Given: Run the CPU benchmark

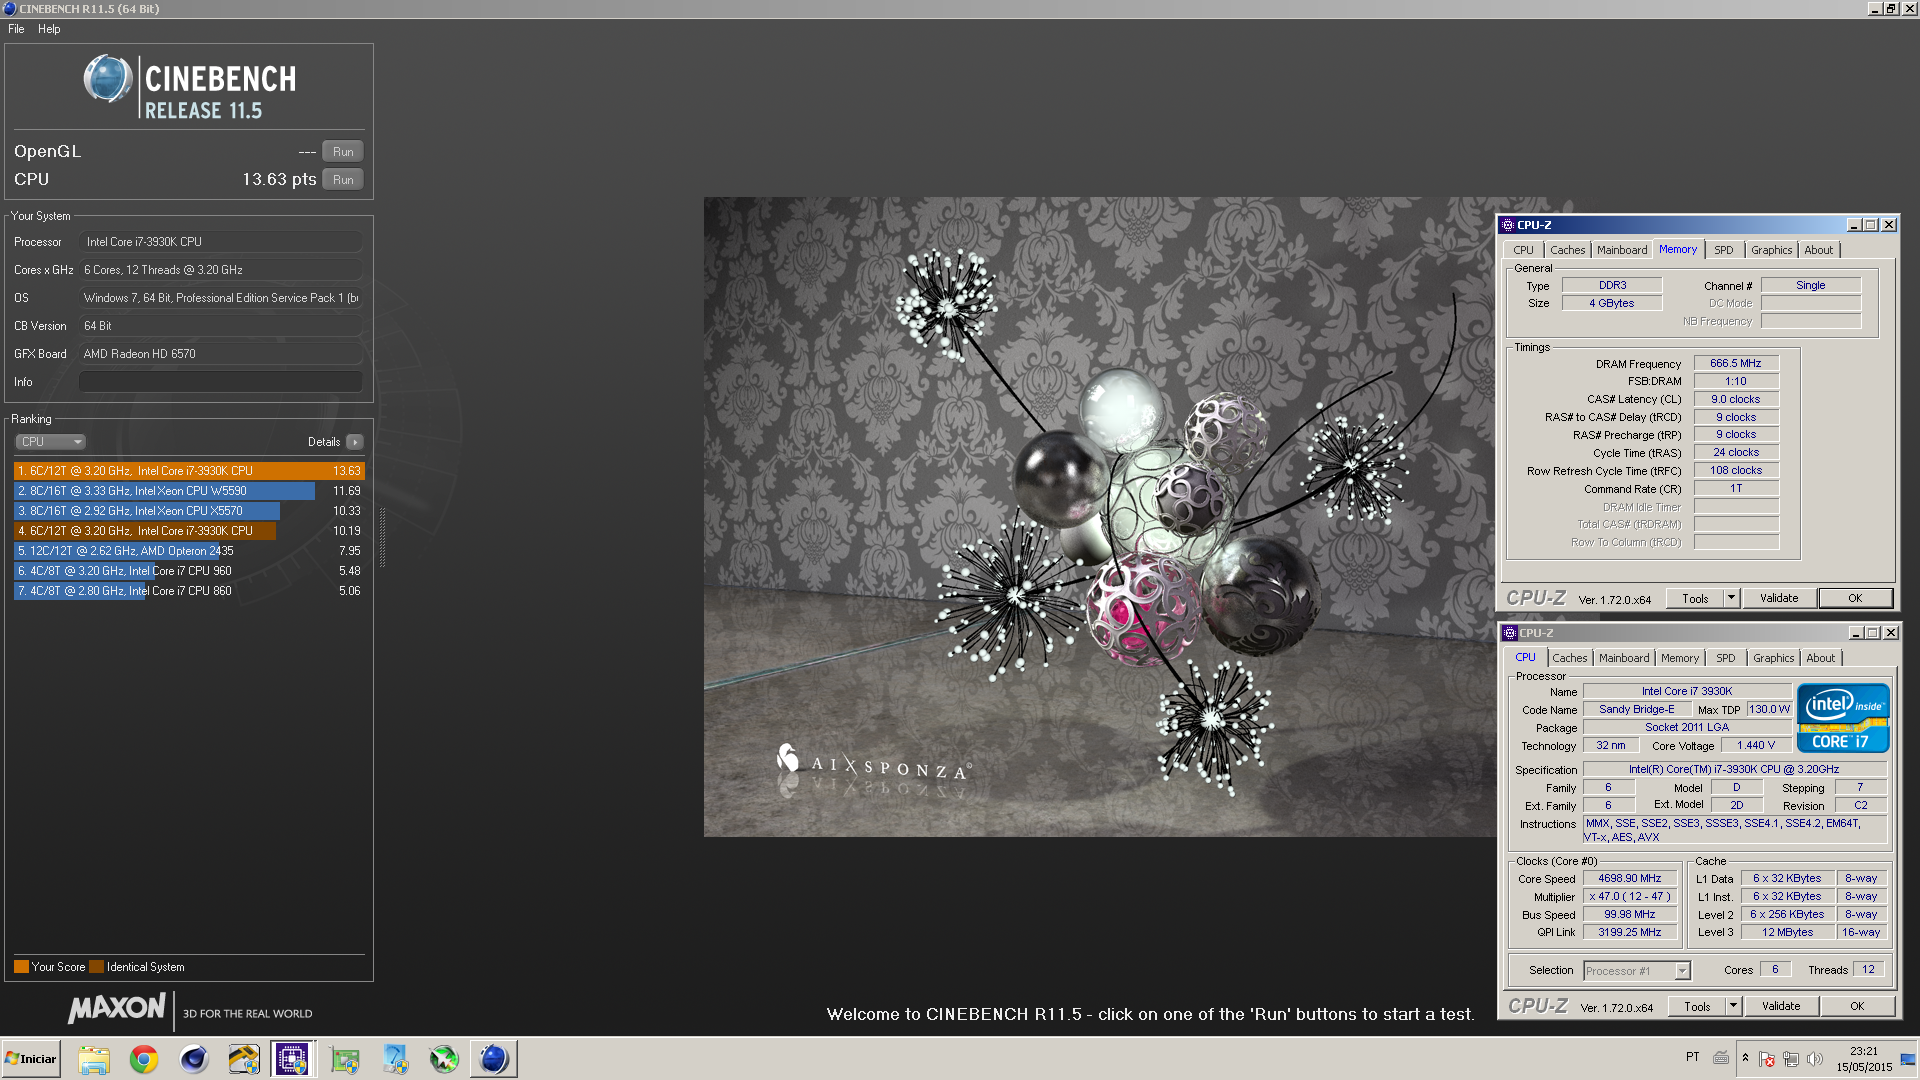Looking at the screenshot, I should [x=343, y=180].
